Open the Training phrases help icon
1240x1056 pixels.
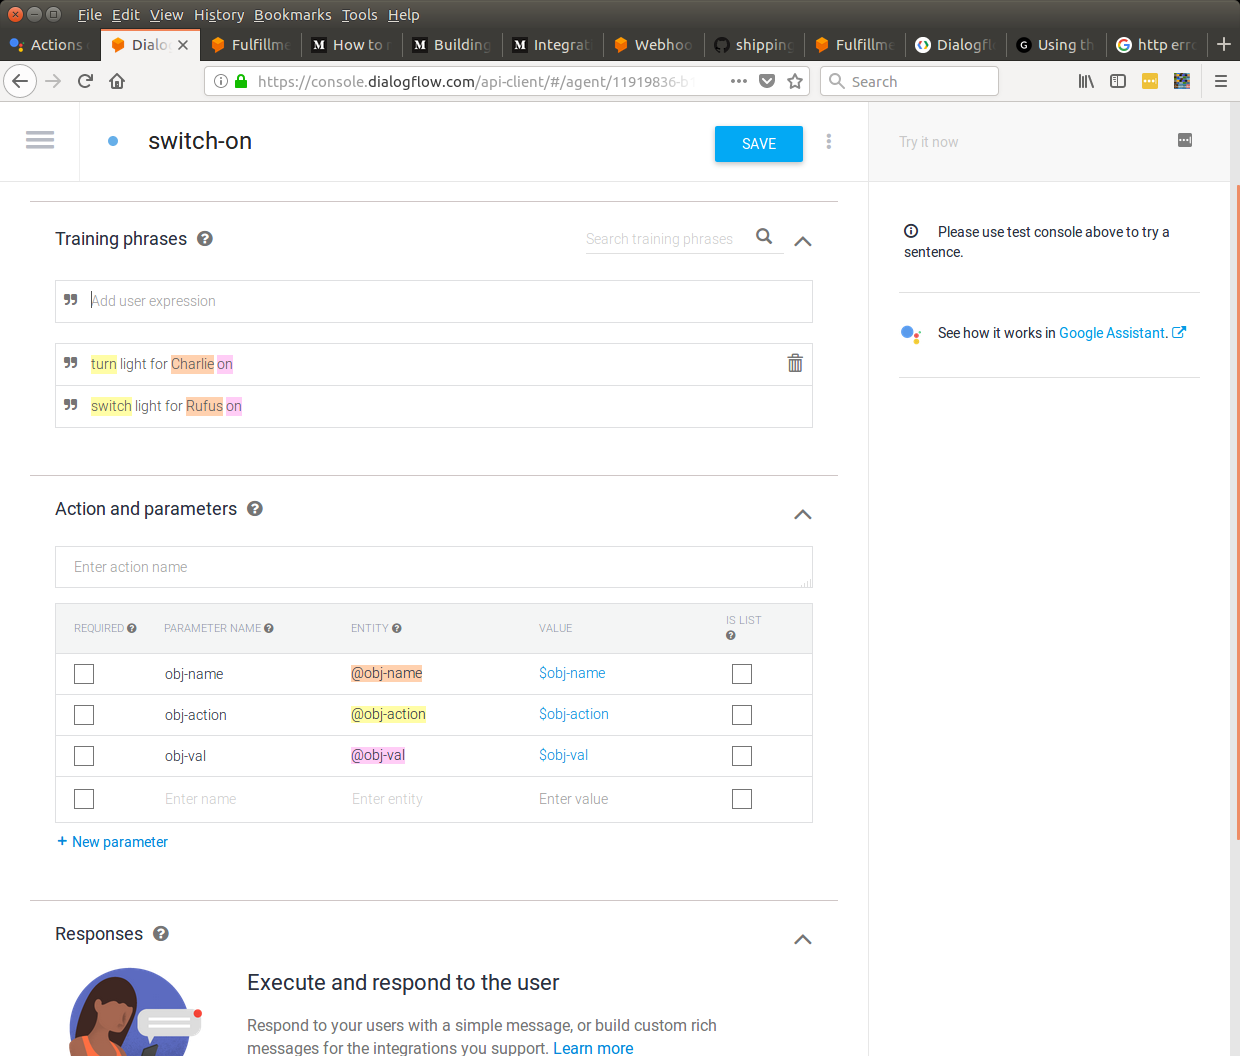205,238
